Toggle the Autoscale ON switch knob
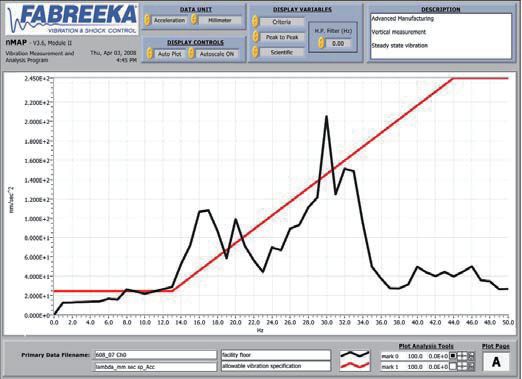The width and height of the screenshot is (522, 379). coord(191,53)
